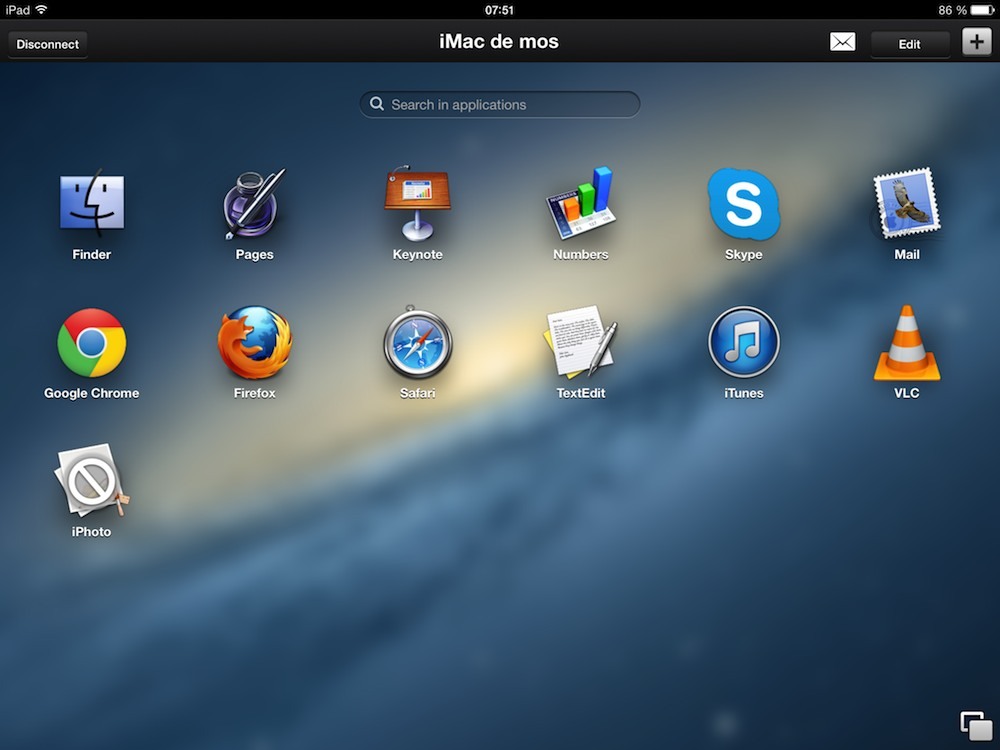Viewport: 1000px width, 750px height.
Task: Disconnect from the iMac
Action: click(x=48, y=44)
